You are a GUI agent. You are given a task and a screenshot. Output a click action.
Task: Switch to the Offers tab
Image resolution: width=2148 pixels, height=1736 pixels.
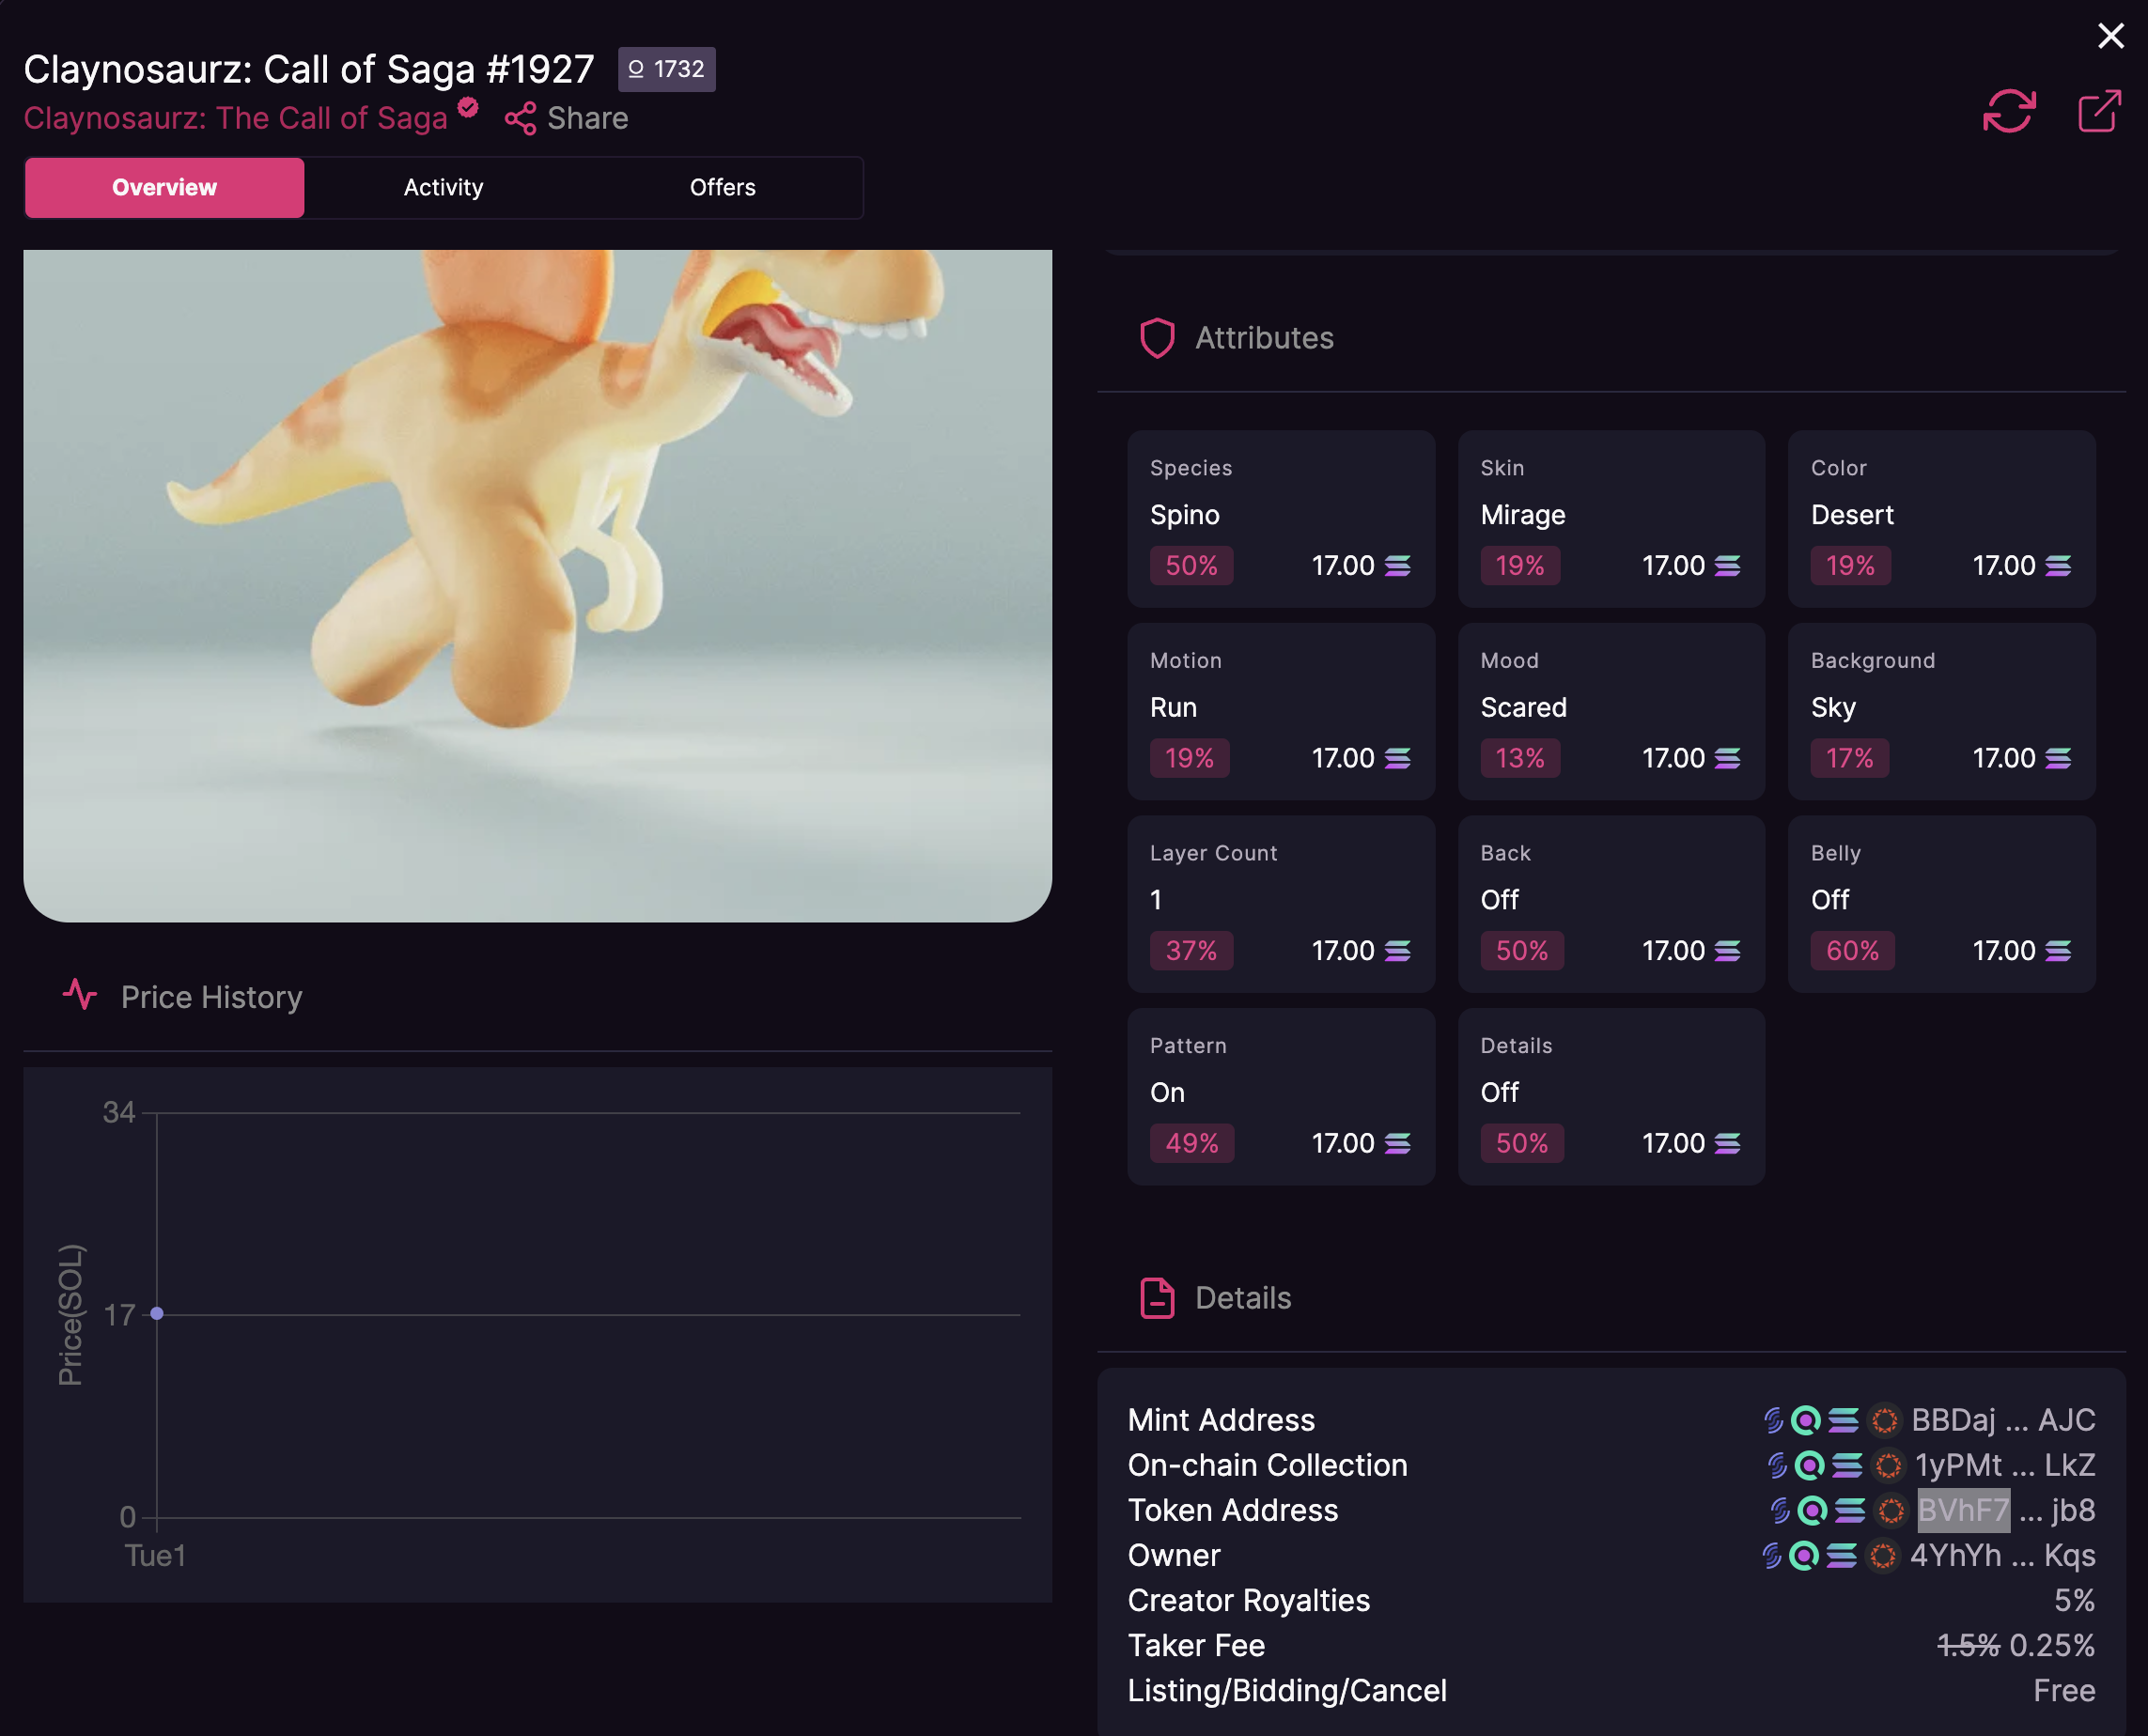(722, 188)
